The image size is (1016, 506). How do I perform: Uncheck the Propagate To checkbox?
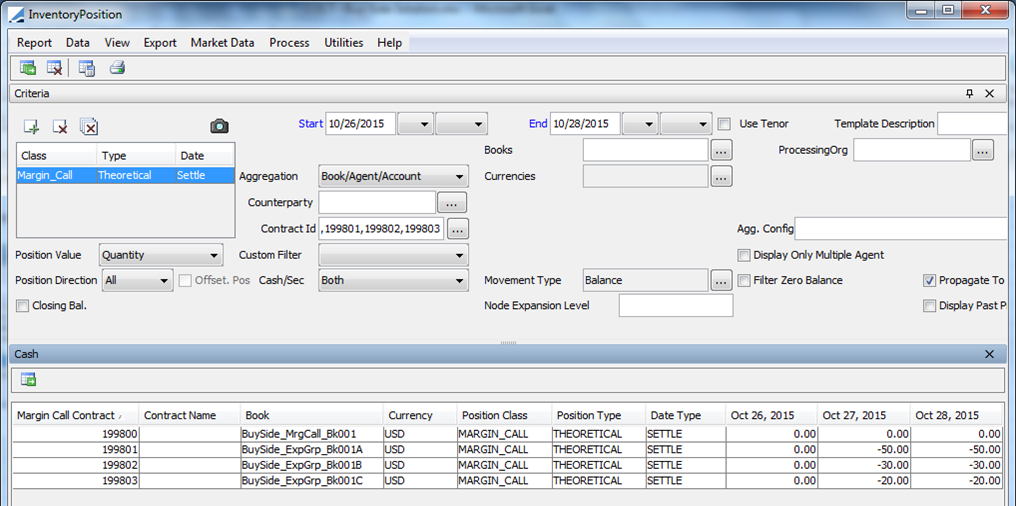pyautogui.click(x=929, y=281)
